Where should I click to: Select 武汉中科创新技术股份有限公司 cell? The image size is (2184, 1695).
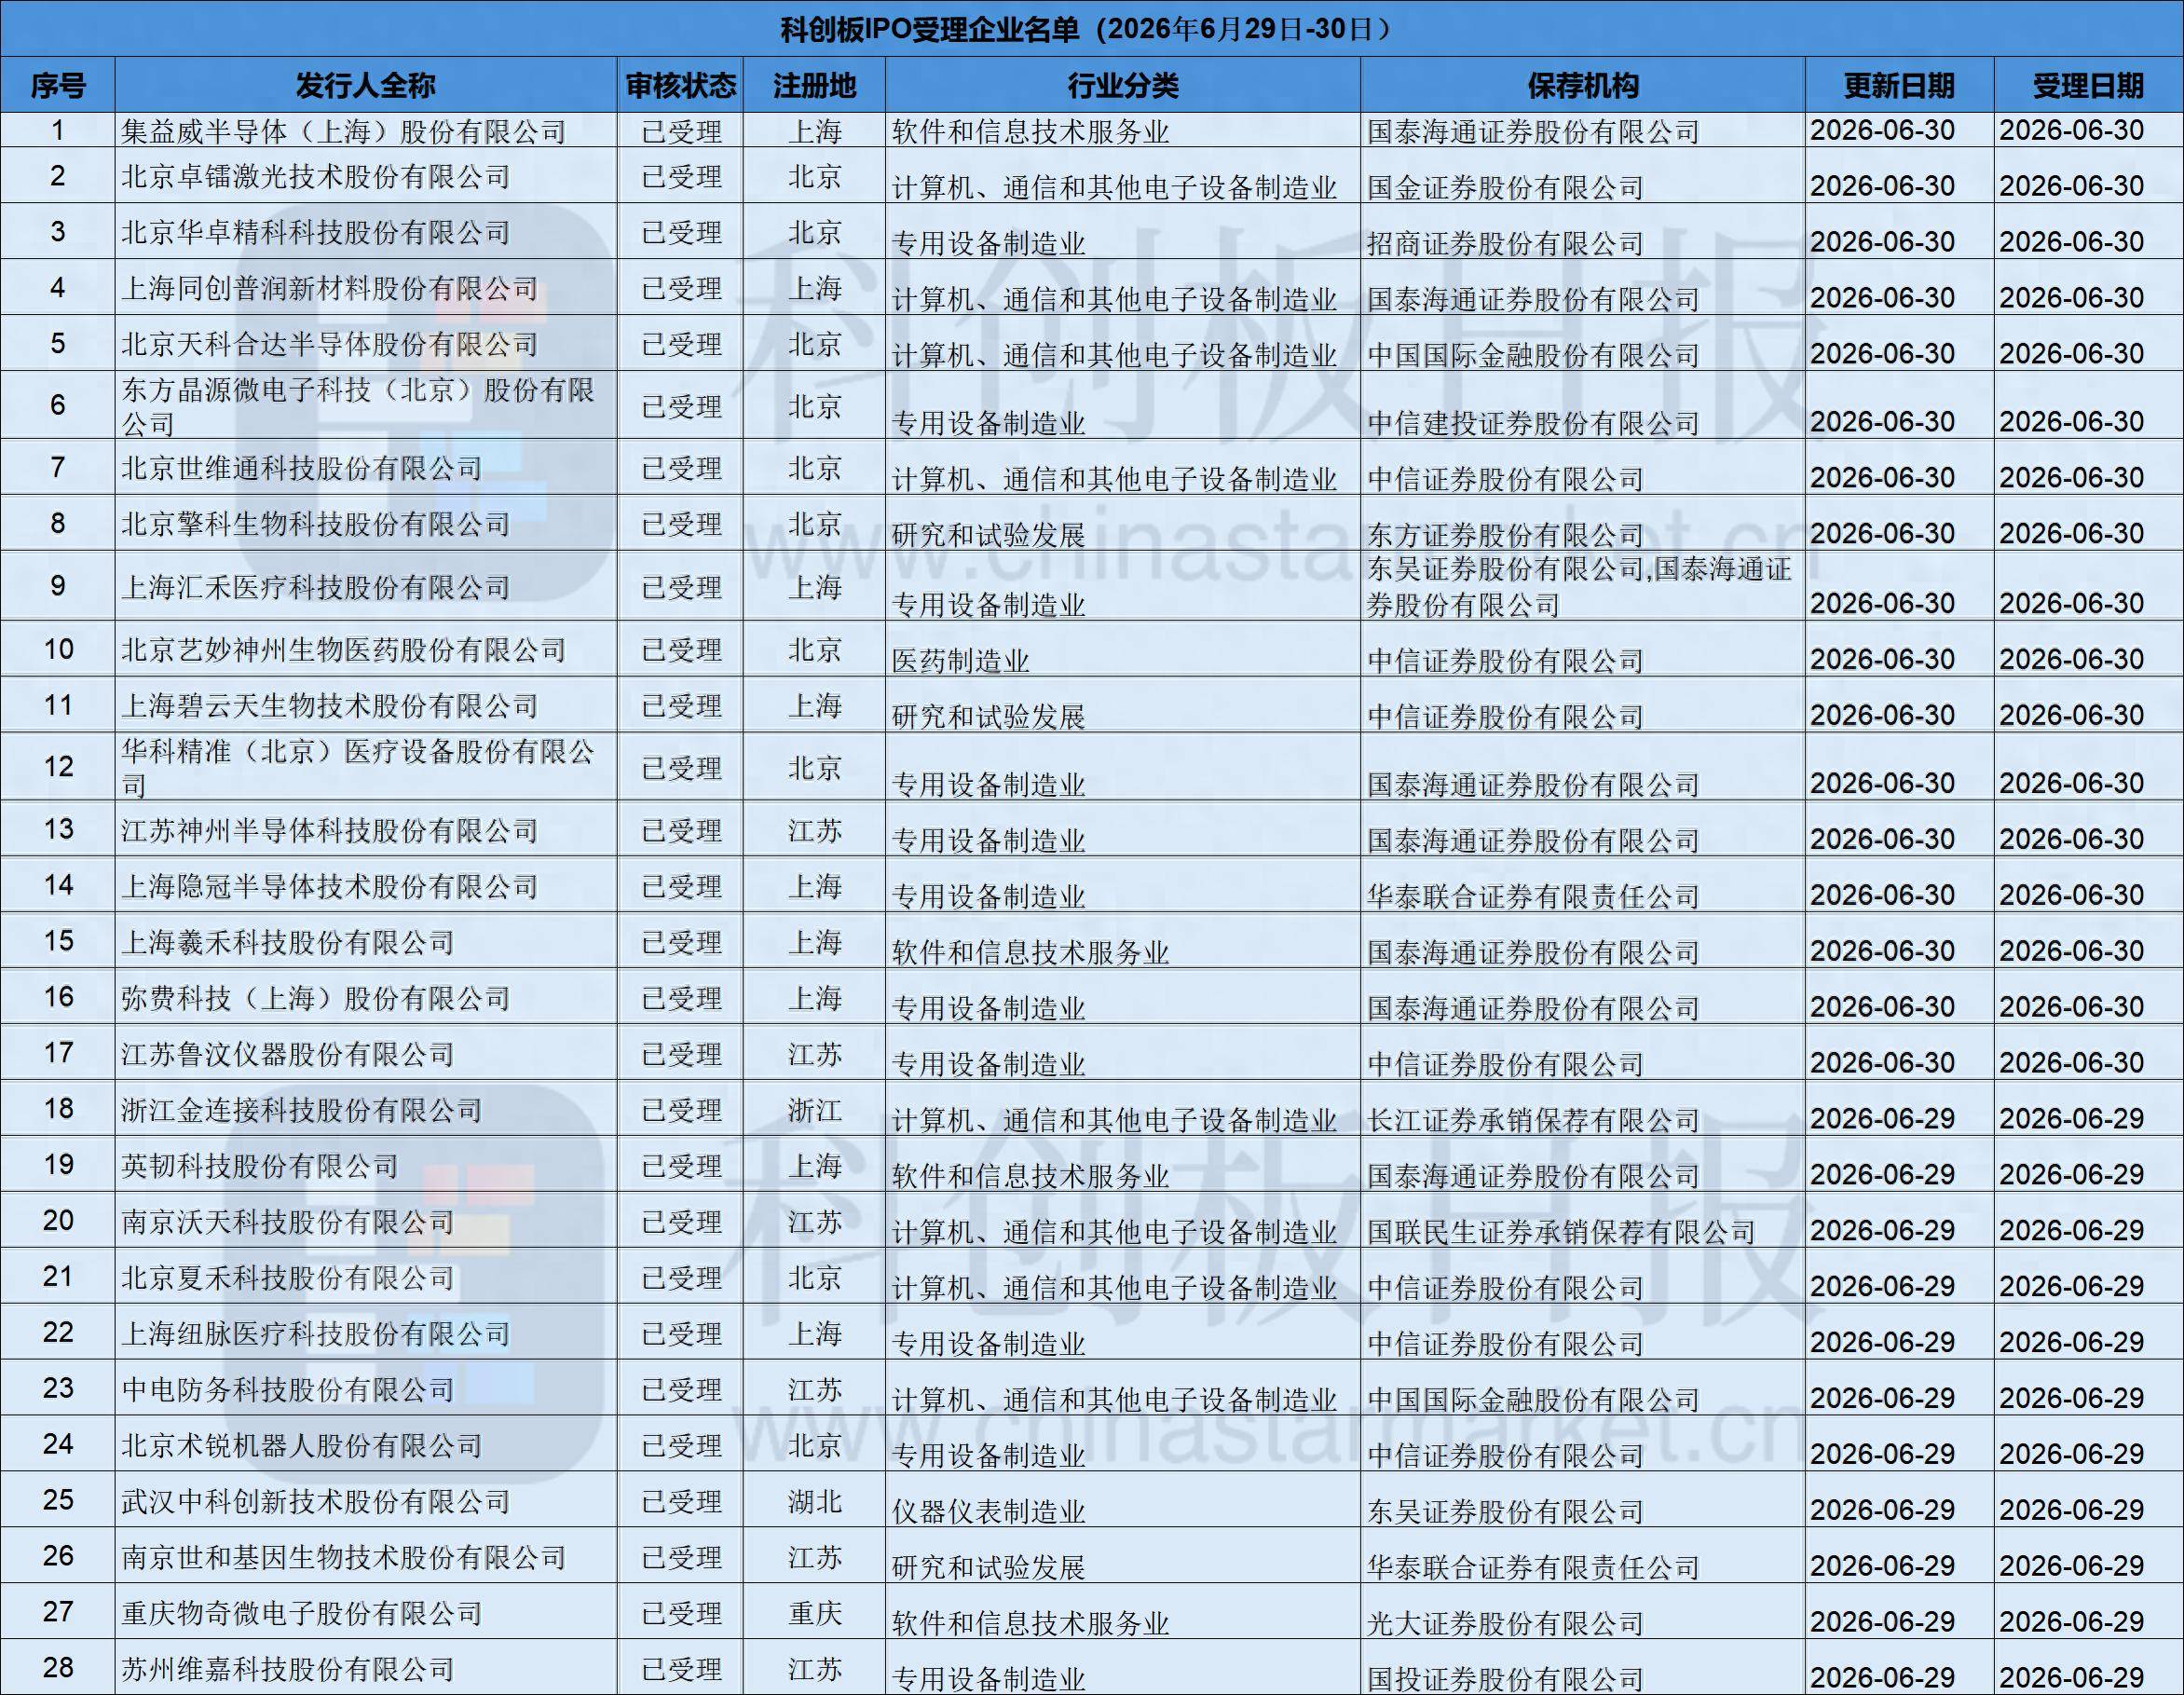click(365, 1501)
